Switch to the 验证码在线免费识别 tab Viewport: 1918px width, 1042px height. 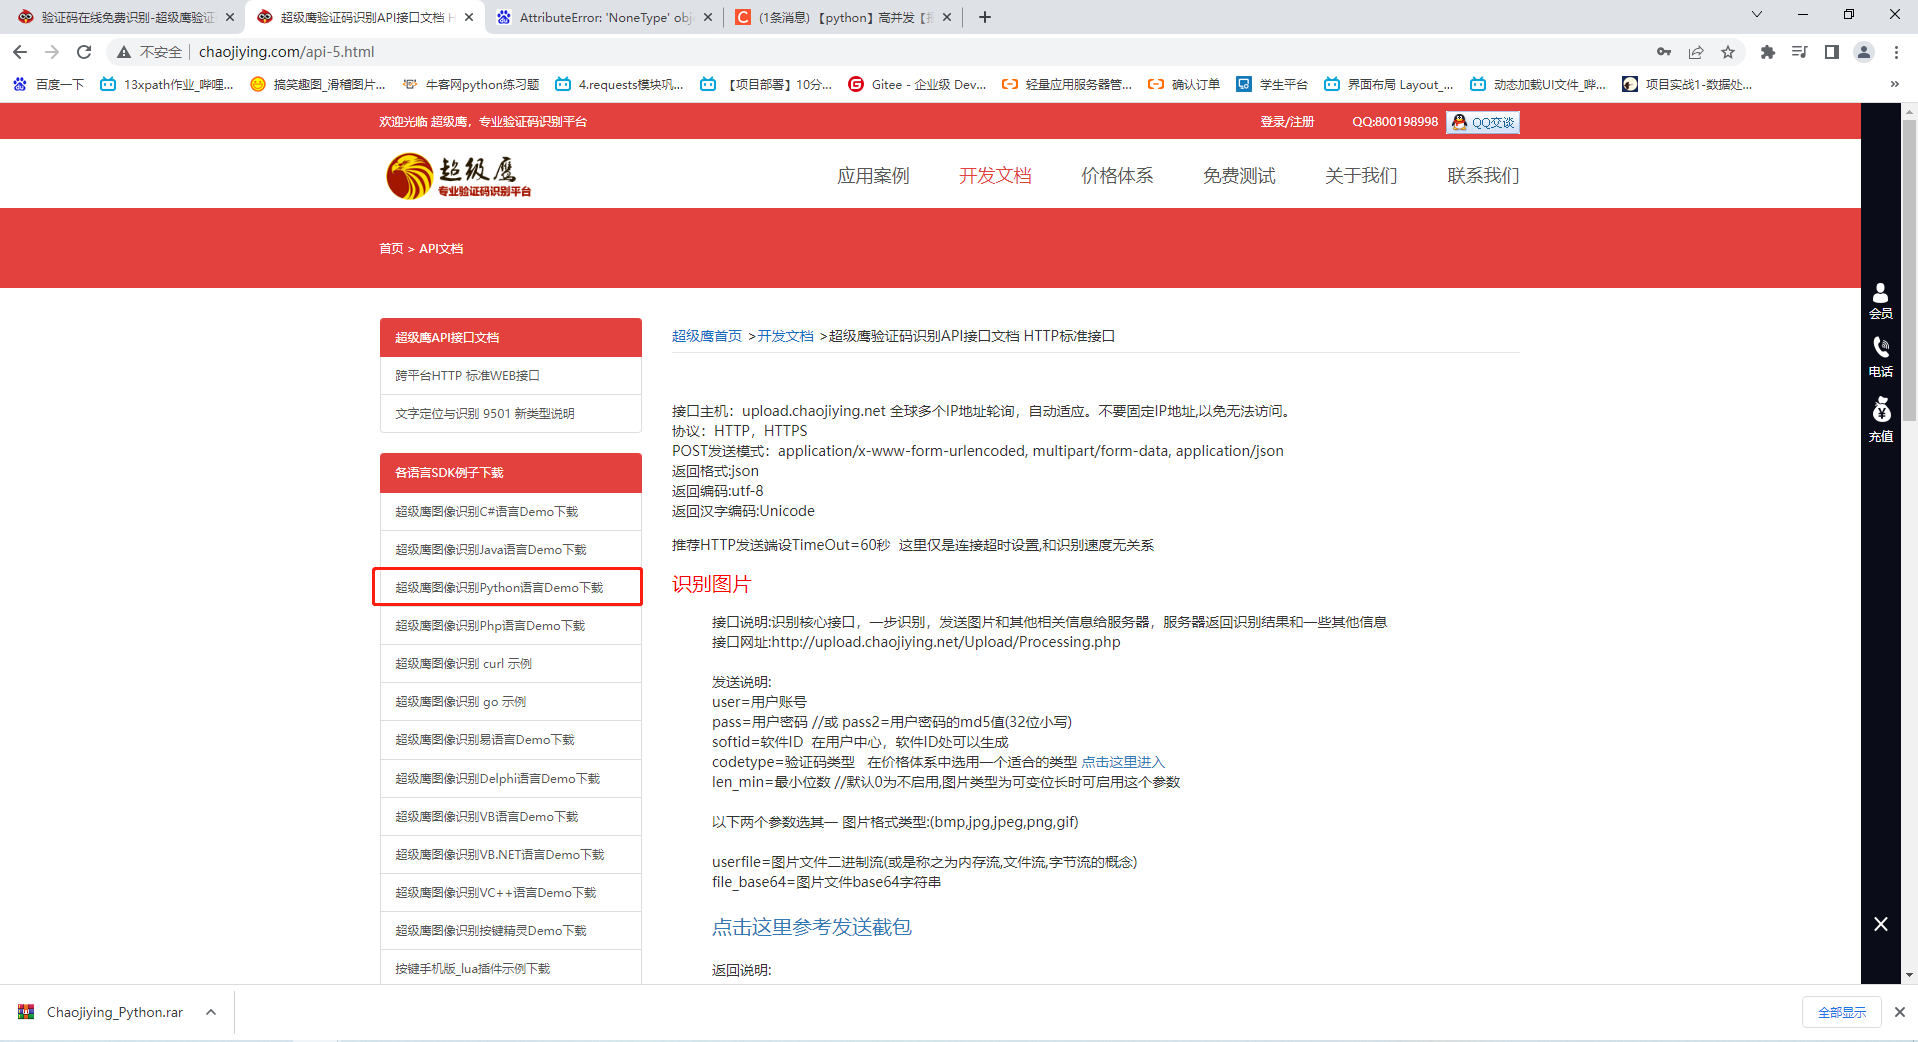[x=125, y=17]
